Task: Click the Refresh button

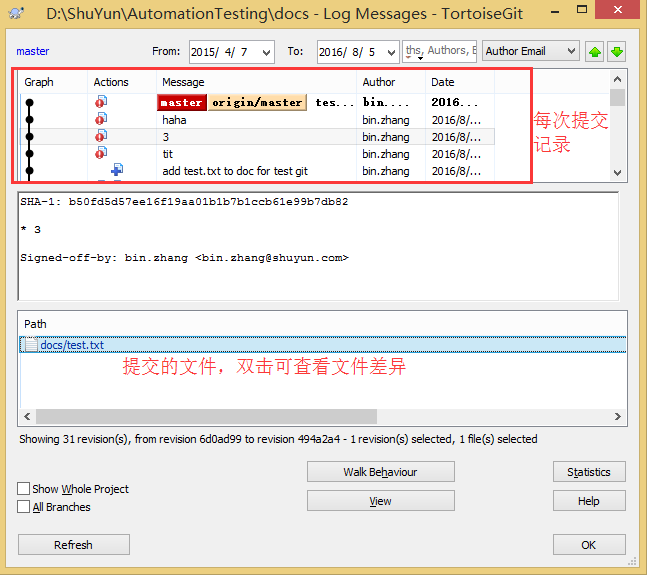Action: tap(73, 545)
